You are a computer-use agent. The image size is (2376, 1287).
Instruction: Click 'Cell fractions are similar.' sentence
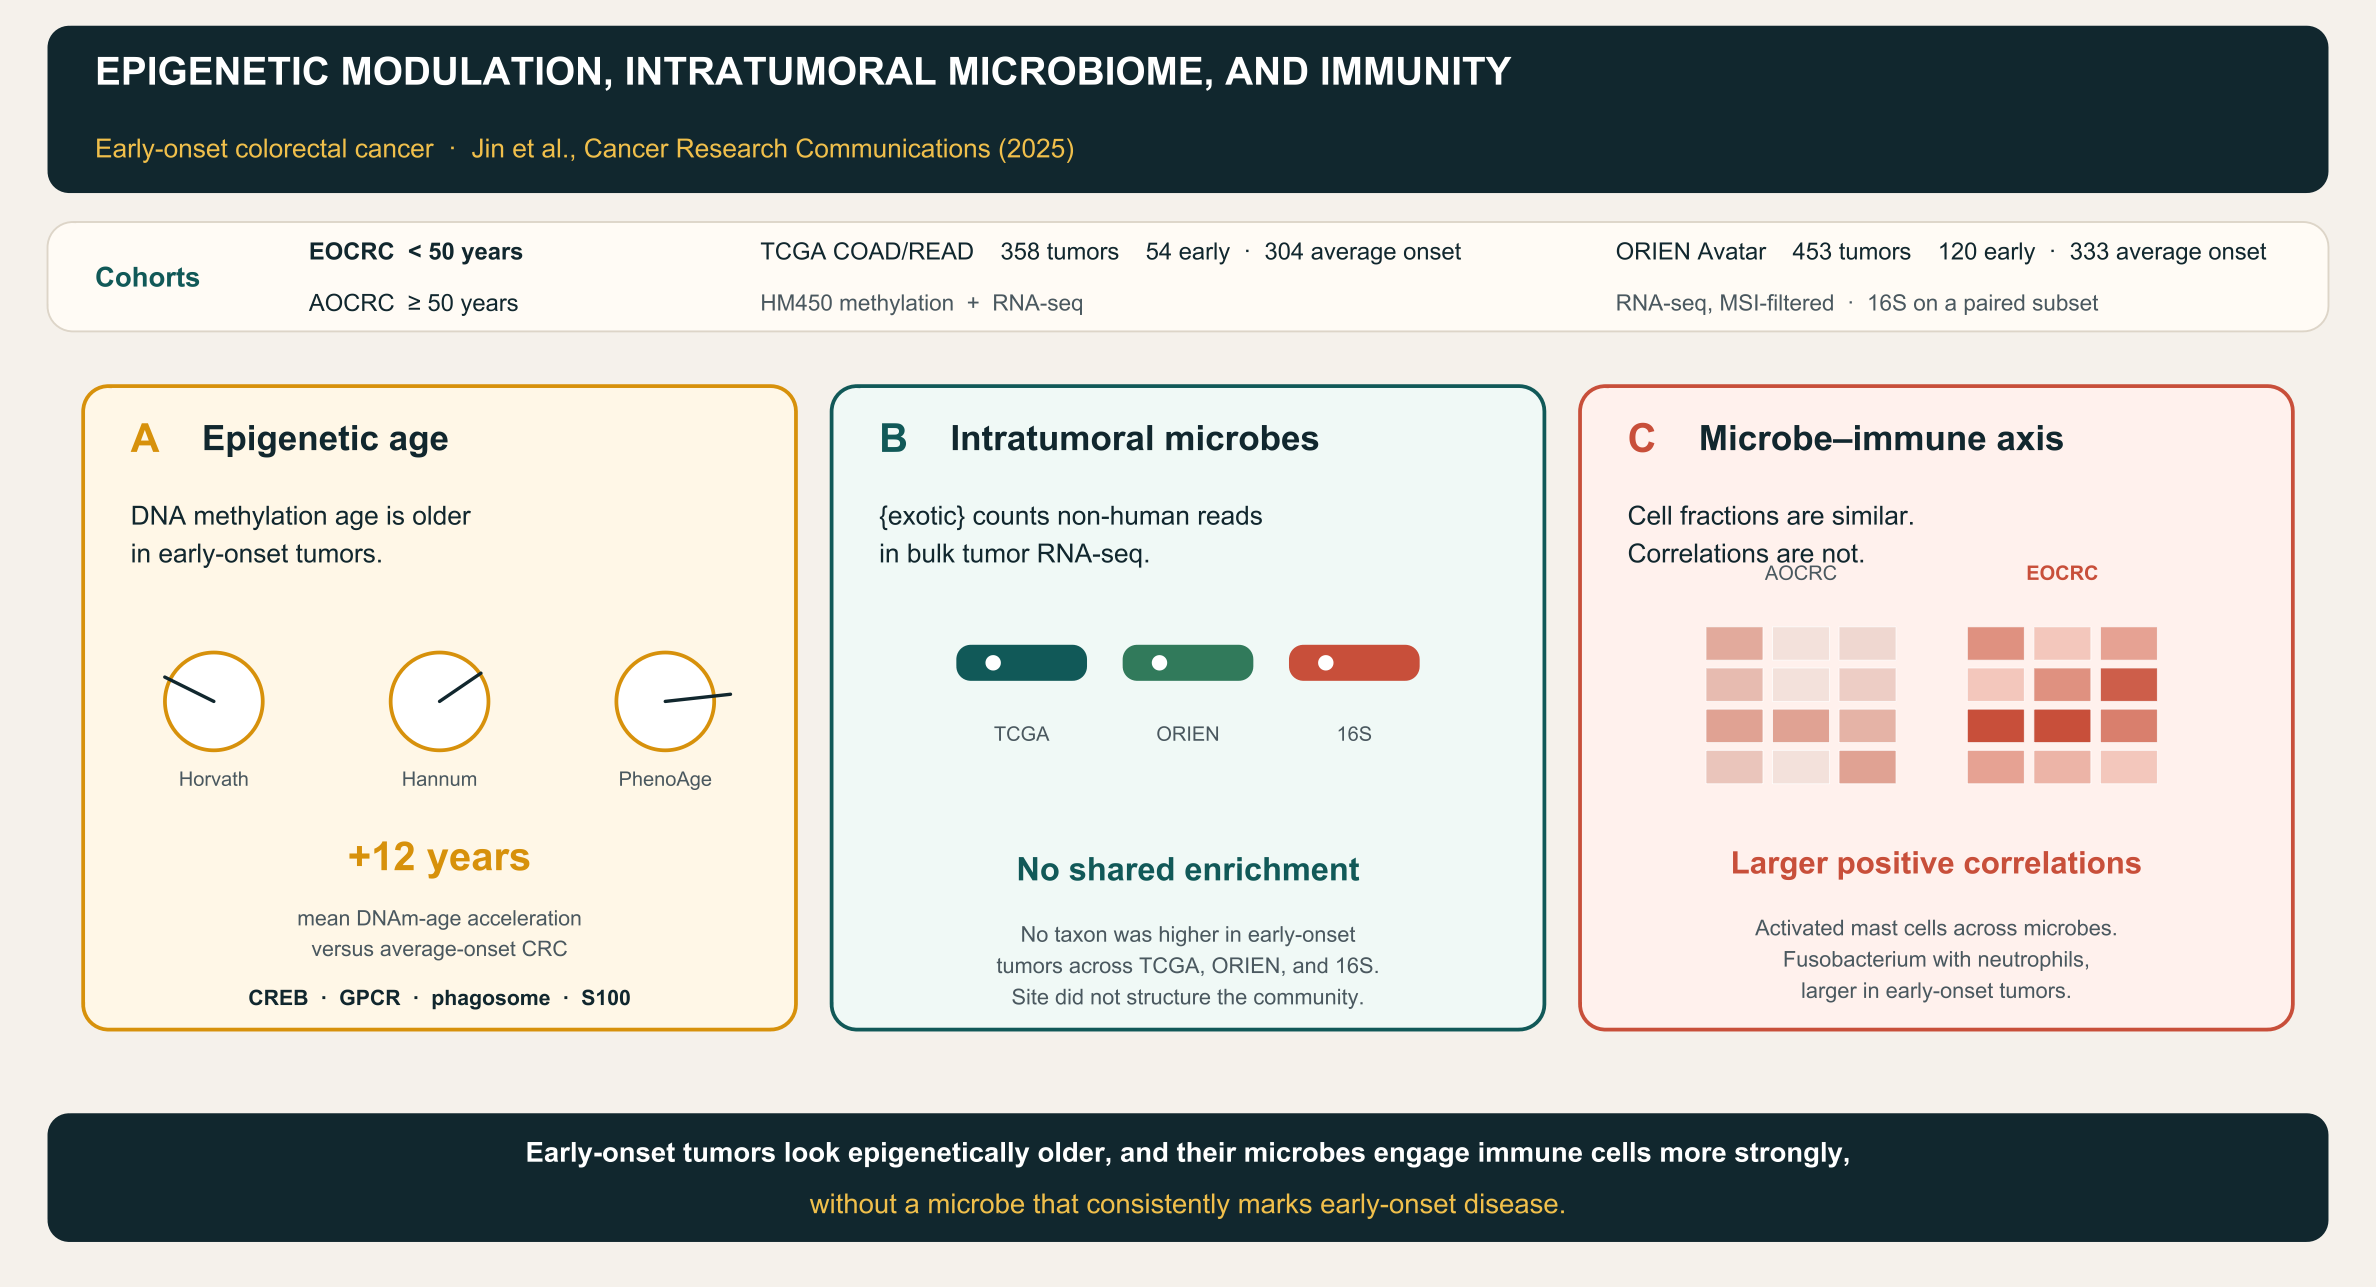coord(1771,516)
